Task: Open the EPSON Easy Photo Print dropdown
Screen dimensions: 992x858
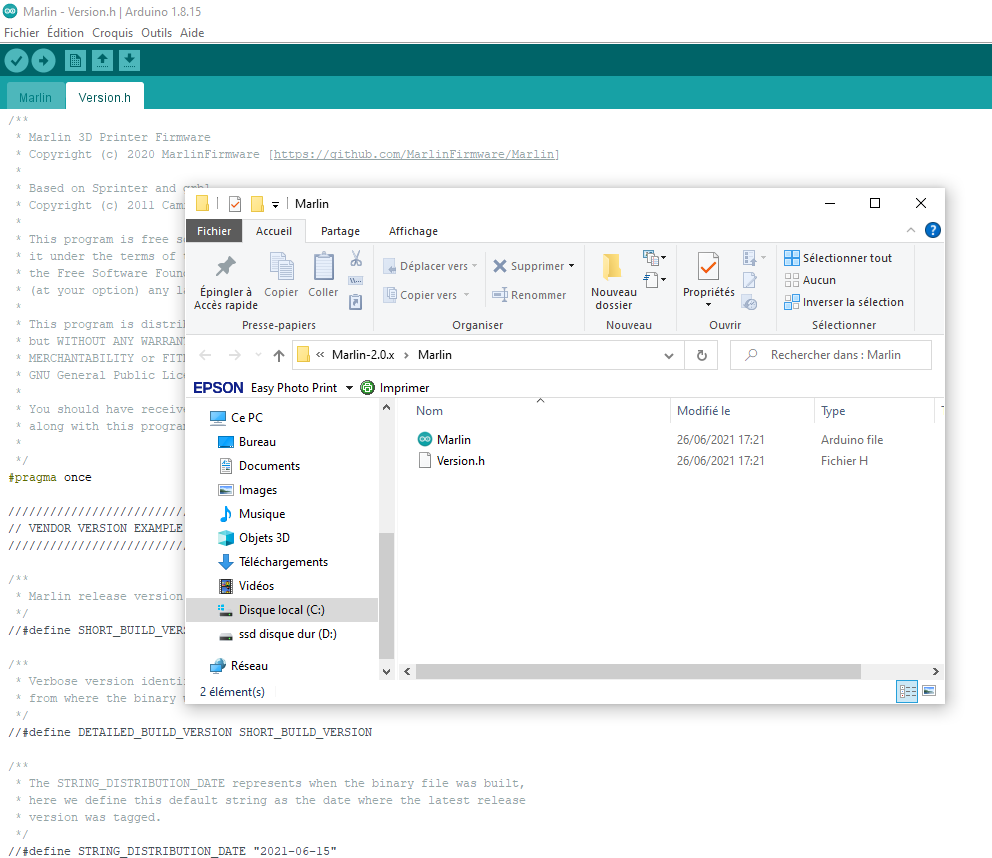Action: pos(349,388)
